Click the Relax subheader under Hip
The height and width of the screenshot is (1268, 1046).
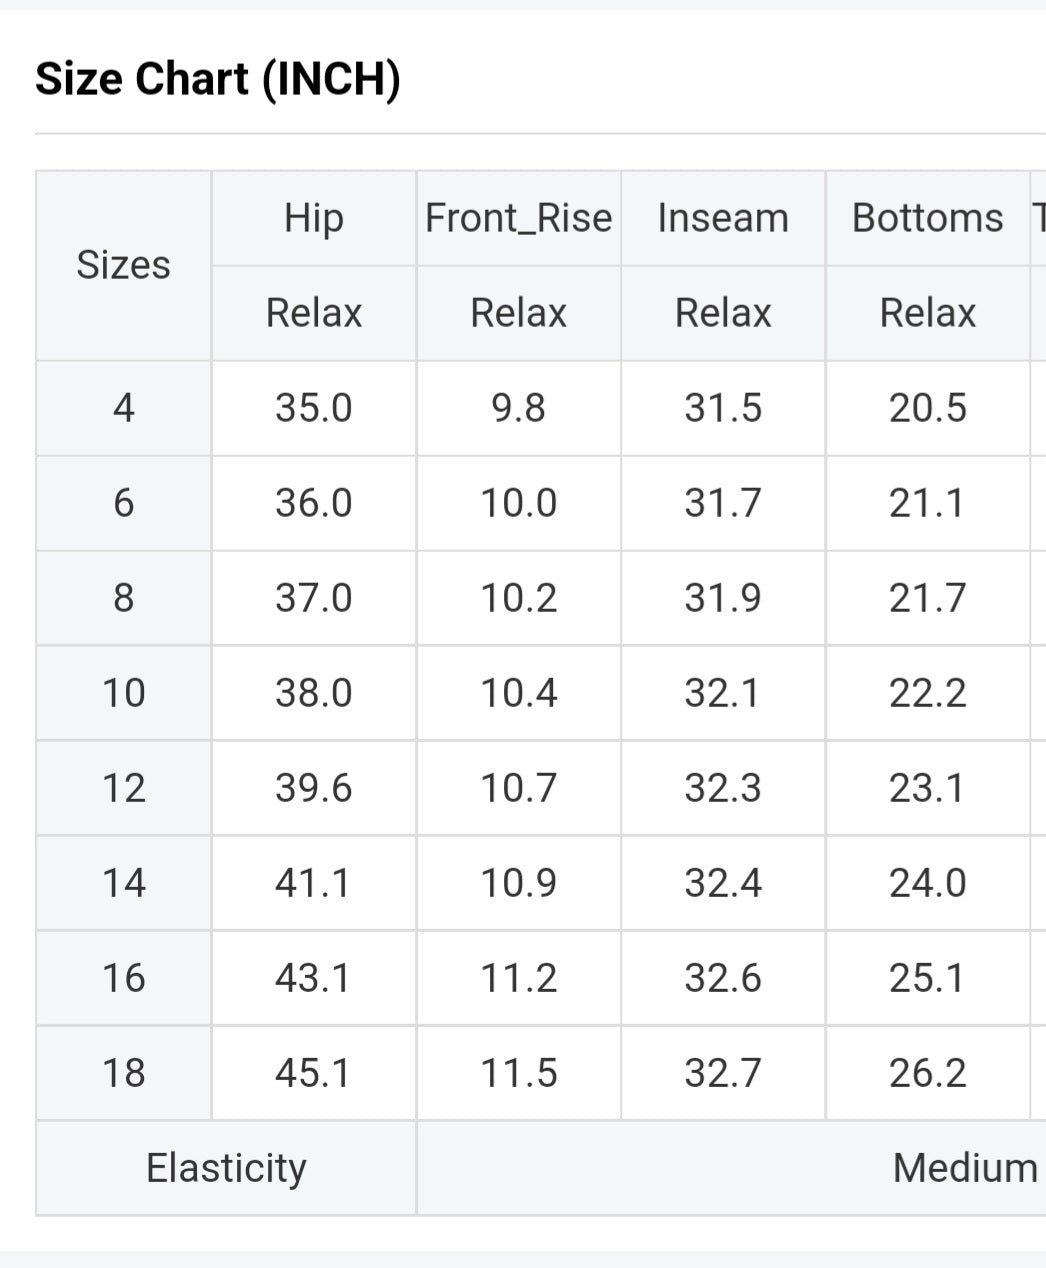click(313, 313)
